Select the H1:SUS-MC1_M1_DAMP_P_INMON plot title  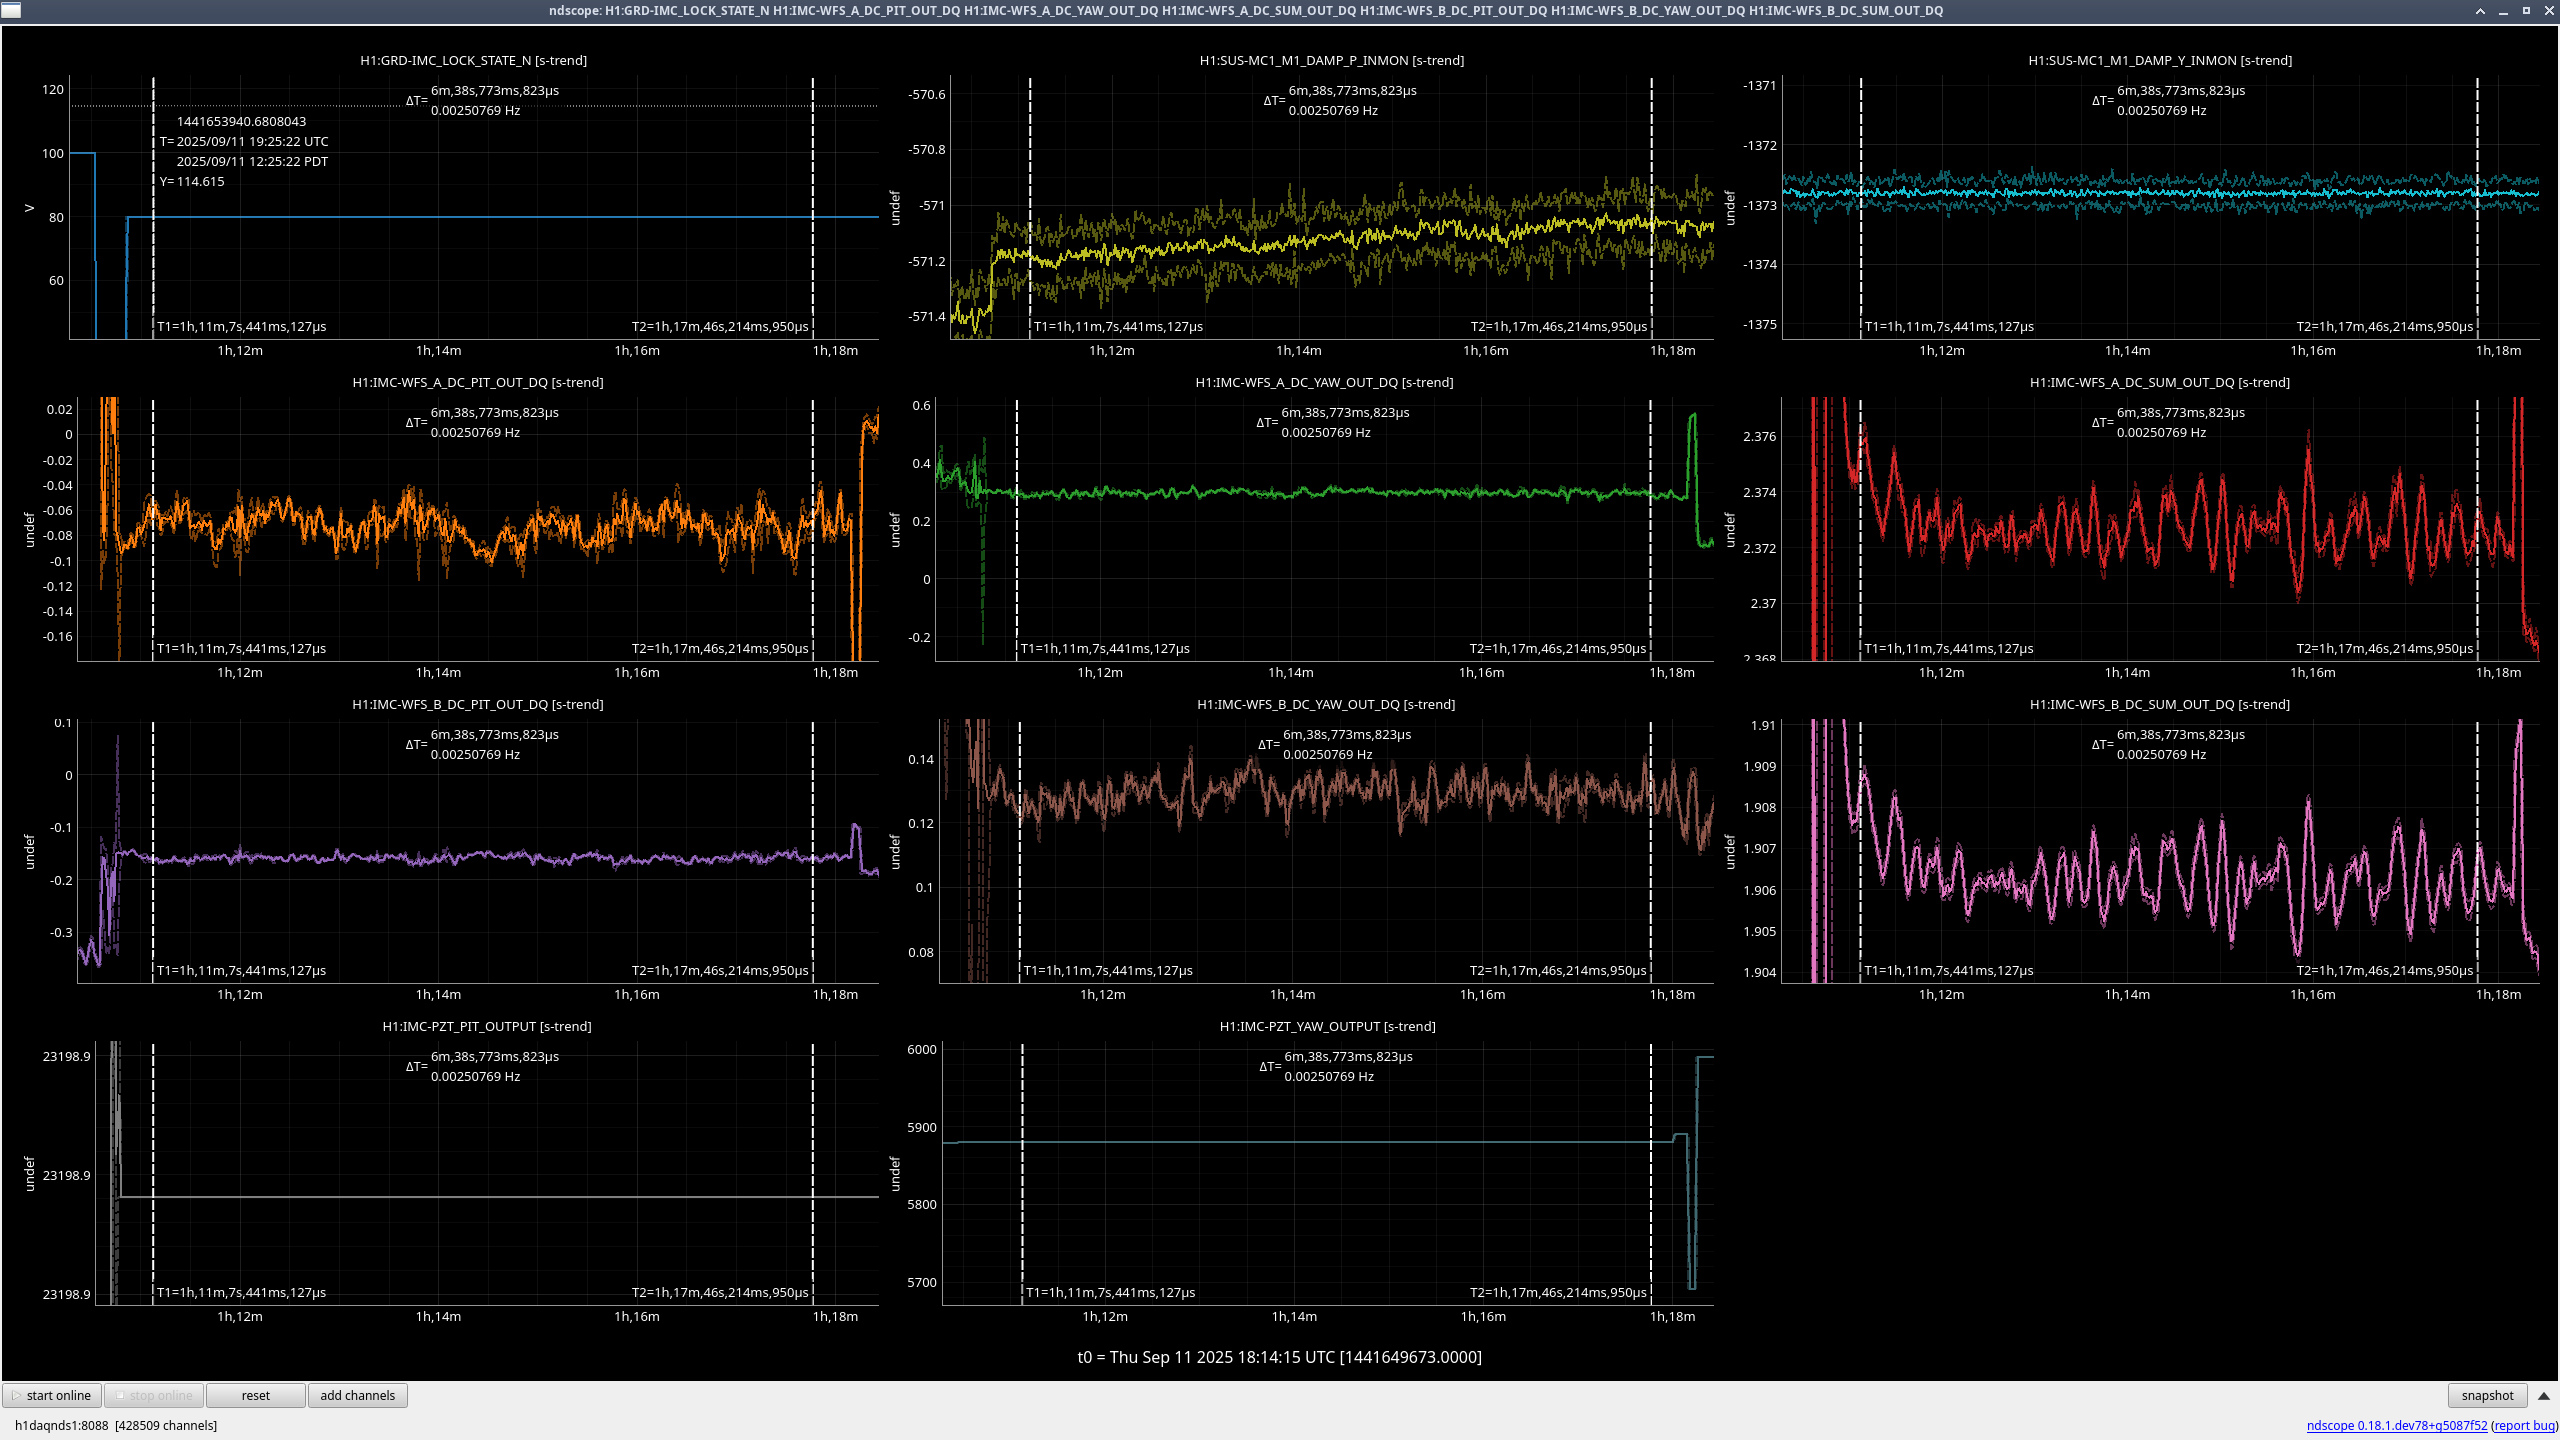pyautogui.click(x=1331, y=60)
